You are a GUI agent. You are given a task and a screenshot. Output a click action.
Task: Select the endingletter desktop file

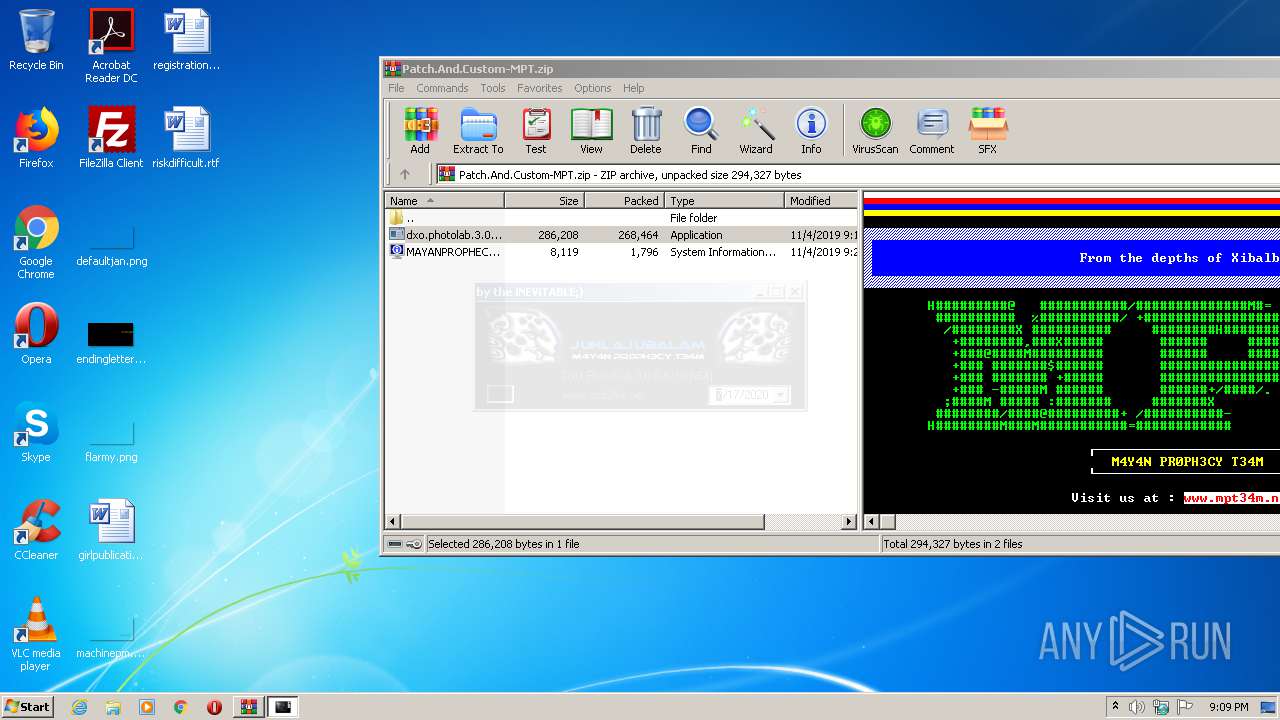tap(111, 340)
